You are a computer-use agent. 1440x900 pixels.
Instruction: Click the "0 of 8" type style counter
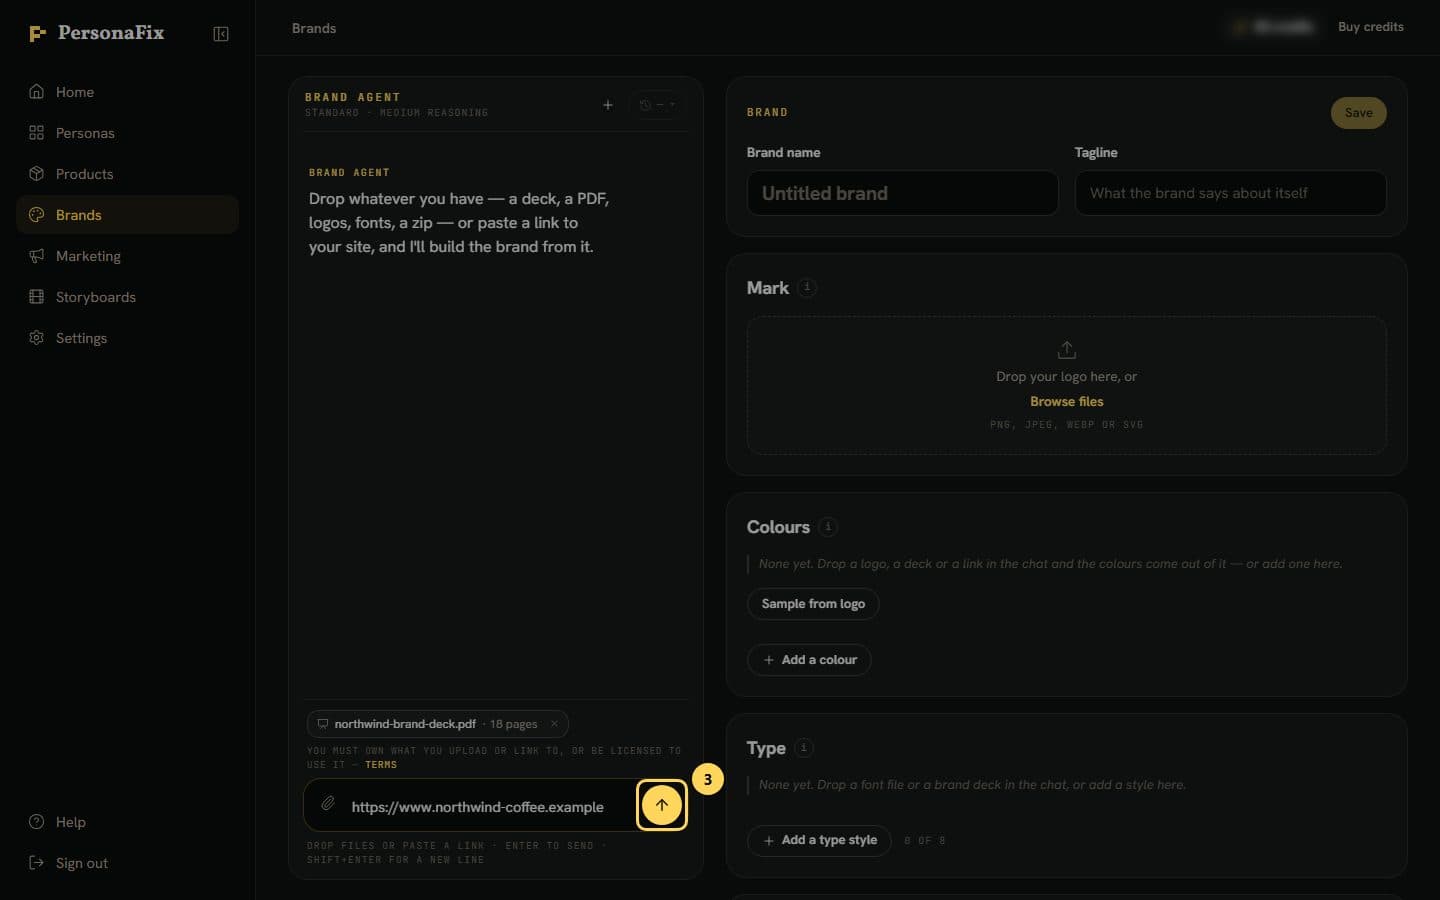point(925,841)
